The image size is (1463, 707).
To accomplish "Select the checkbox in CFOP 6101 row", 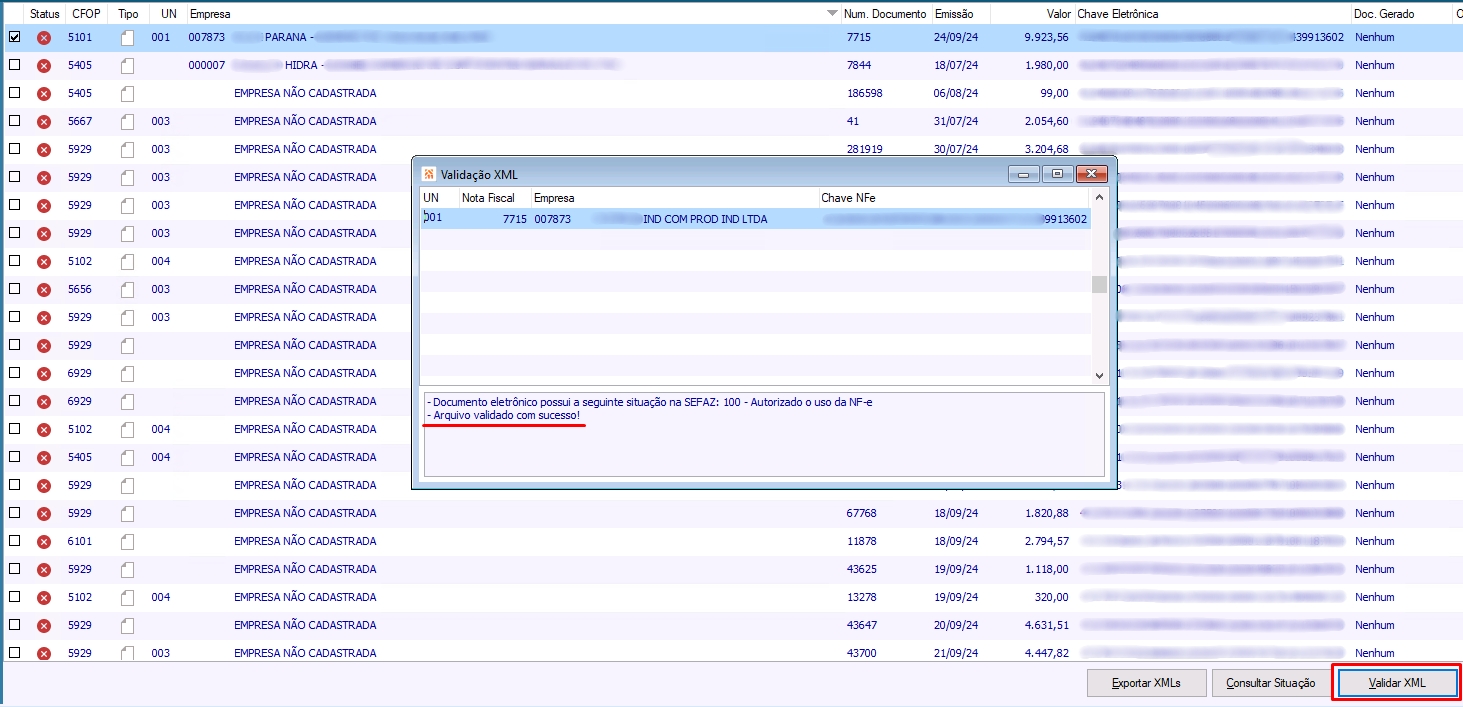I will point(14,541).
